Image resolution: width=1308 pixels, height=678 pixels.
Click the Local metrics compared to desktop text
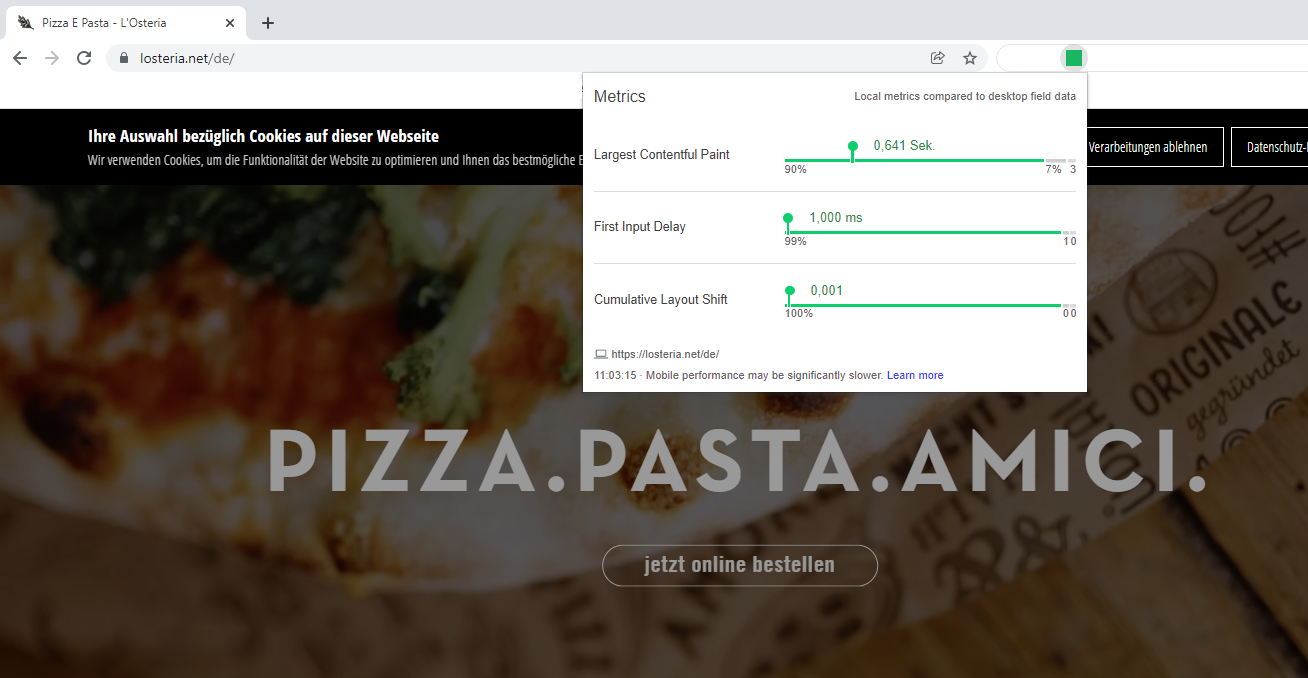(x=965, y=96)
